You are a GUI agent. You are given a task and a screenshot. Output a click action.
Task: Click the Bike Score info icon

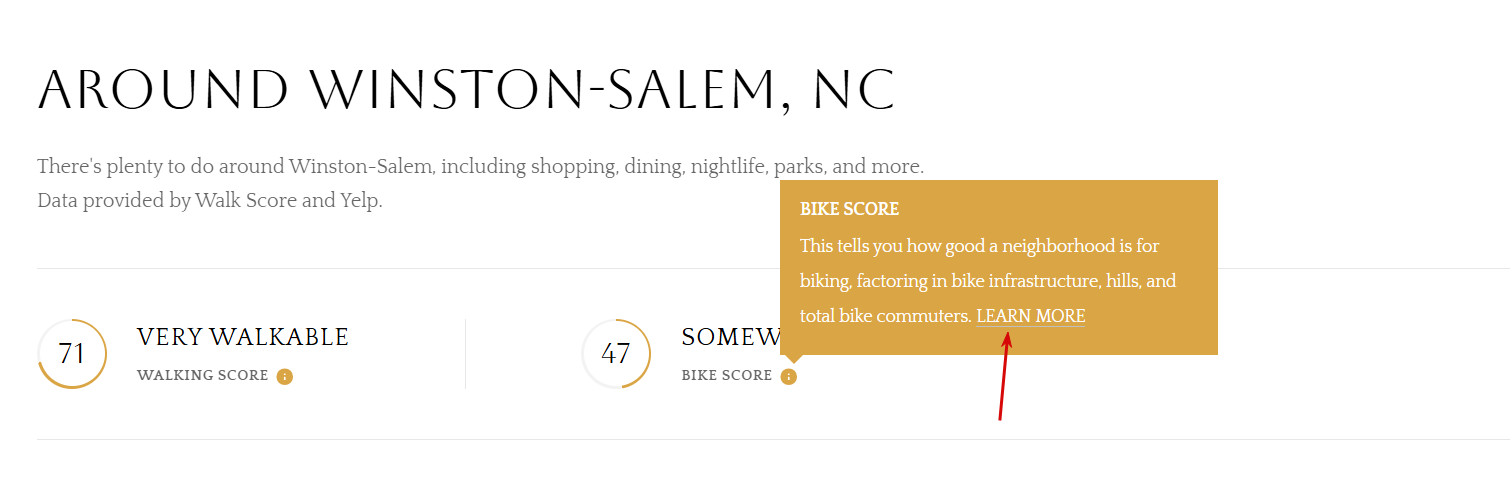coord(789,377)
